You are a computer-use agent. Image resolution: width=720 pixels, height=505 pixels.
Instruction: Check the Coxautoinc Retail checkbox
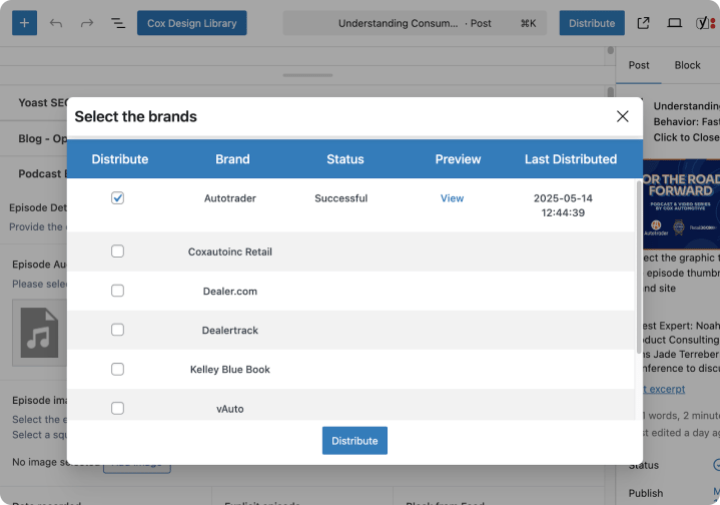(x=118, y=251)
